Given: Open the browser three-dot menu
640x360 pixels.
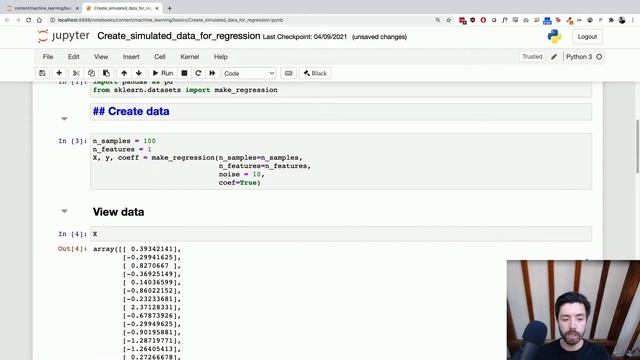Looking at the screenshot, I should coord(633,20).
